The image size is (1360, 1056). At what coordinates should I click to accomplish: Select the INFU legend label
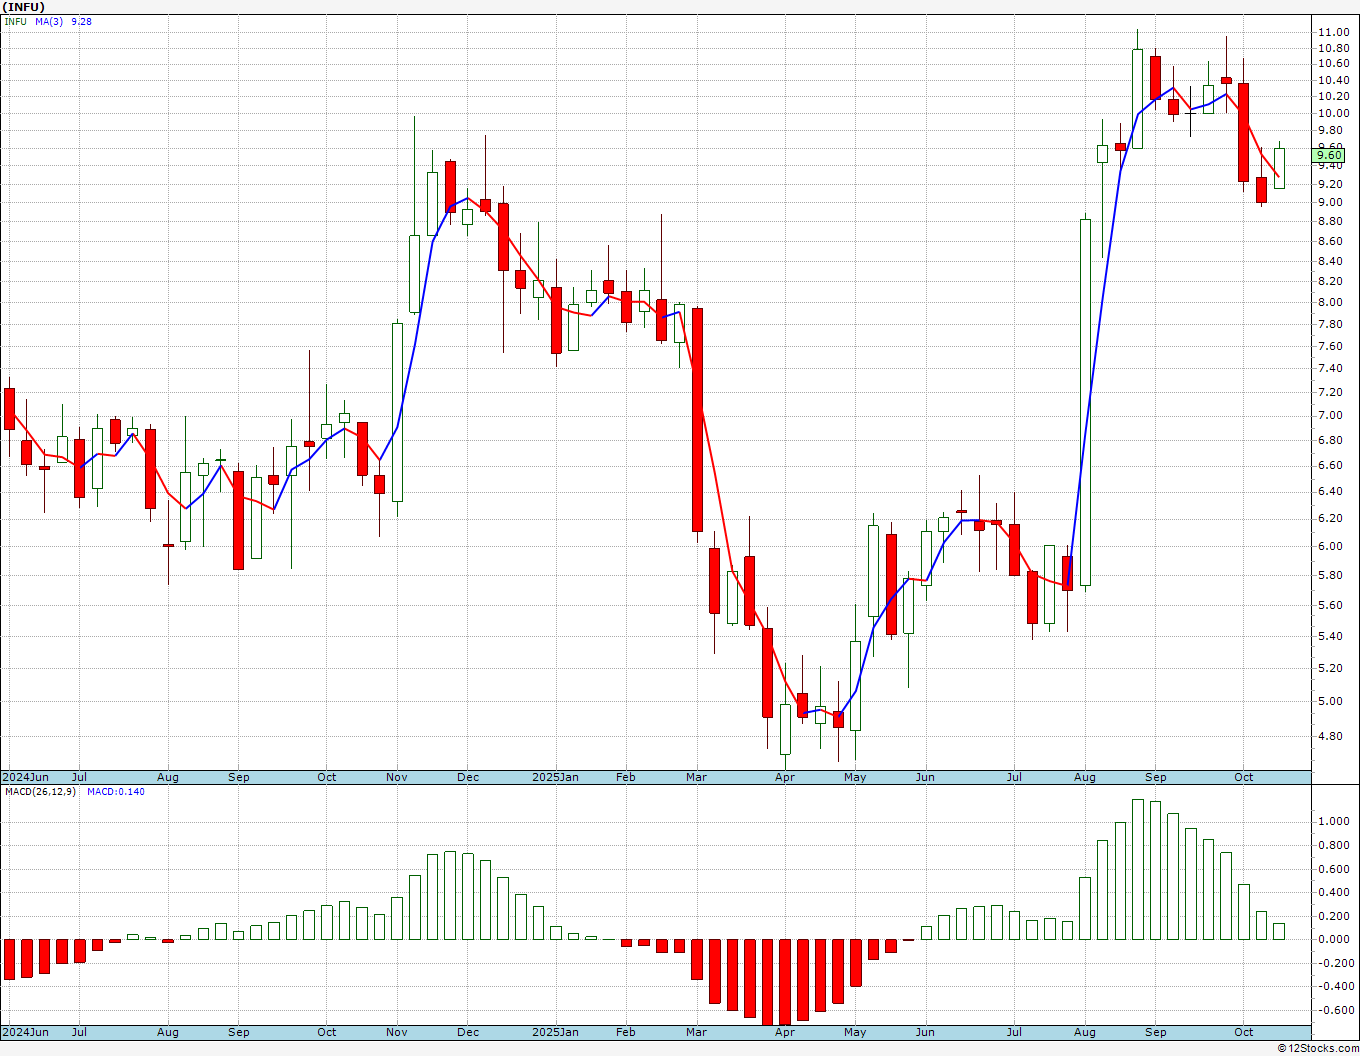click(x=15, y=21)
